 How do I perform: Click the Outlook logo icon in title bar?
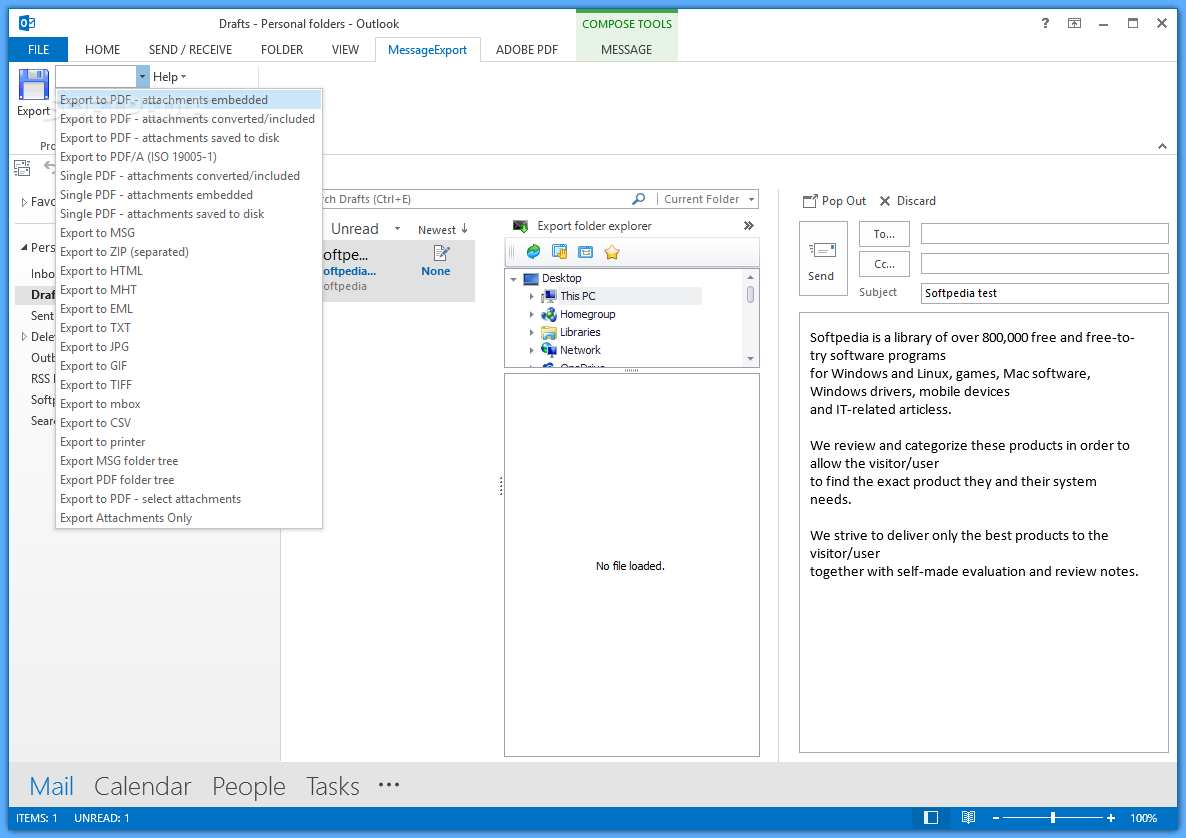[27, 23]
